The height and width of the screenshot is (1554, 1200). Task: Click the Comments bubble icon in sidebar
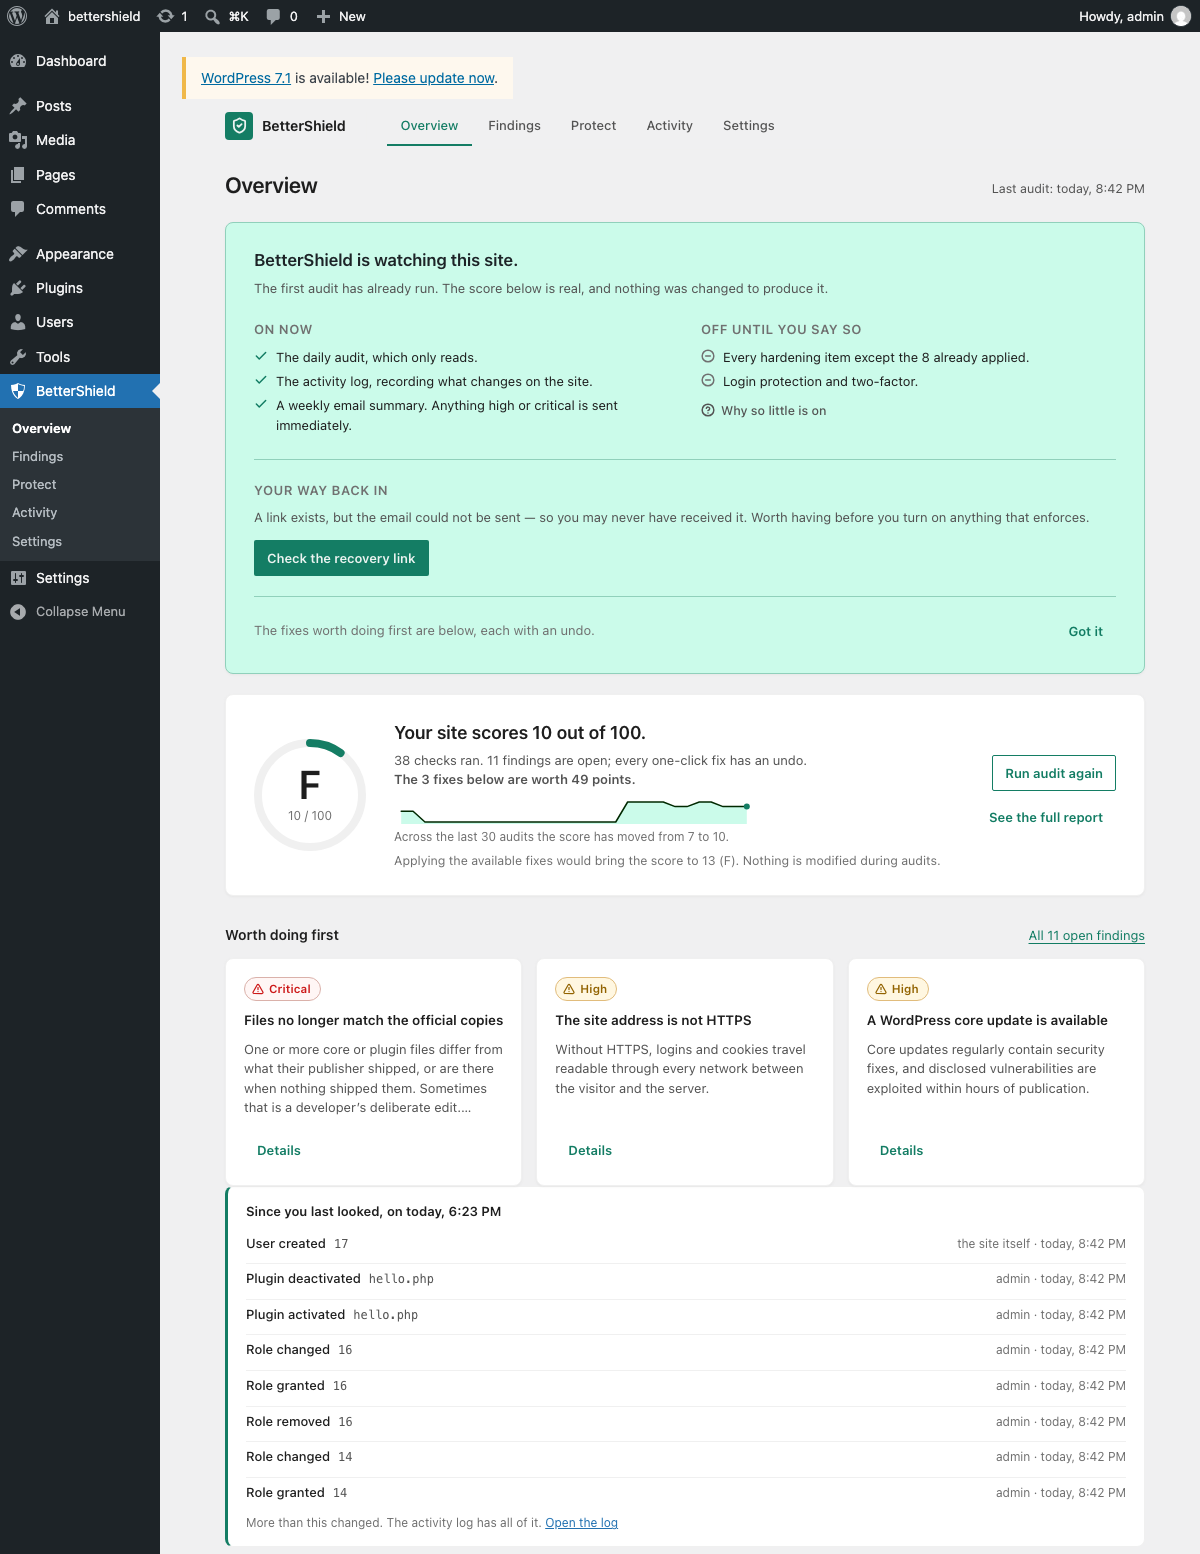click(x=18, y=209)
